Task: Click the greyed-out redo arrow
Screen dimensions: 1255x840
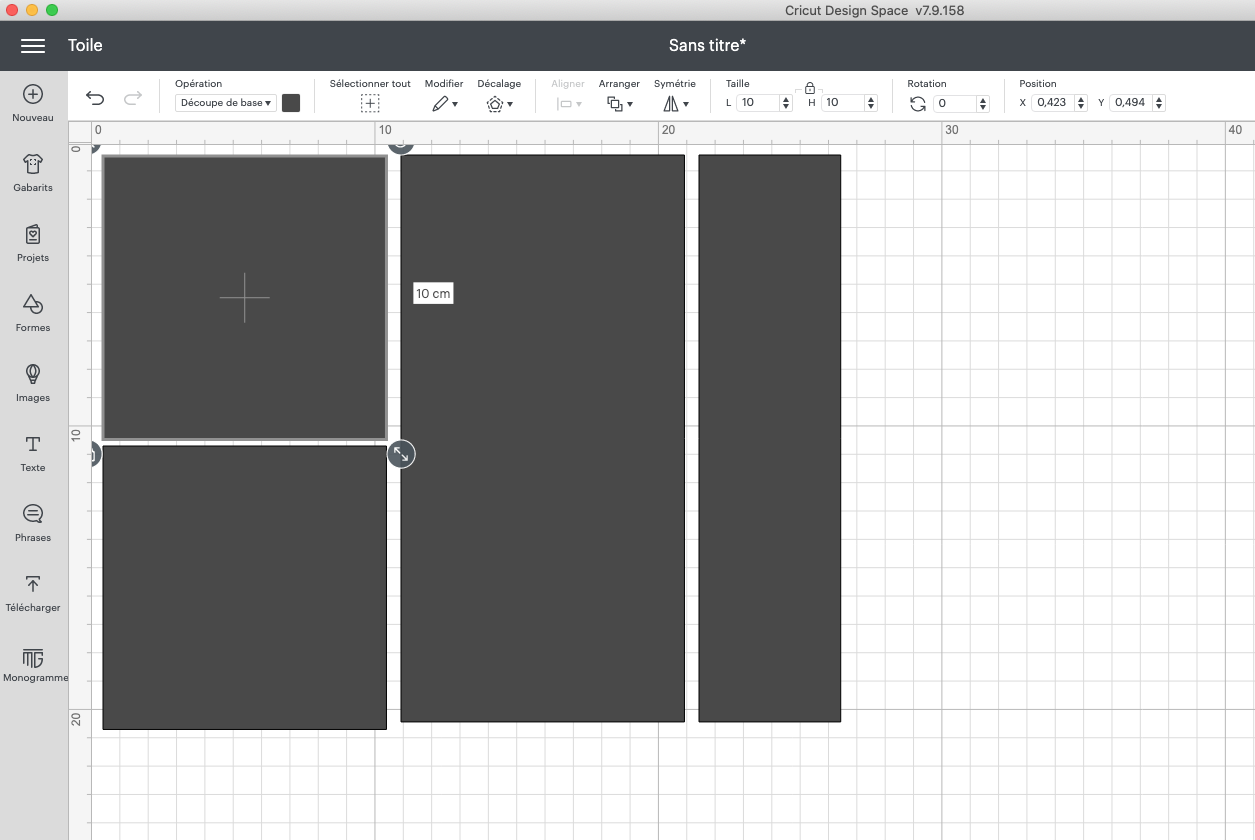Action: coord(132,98)
